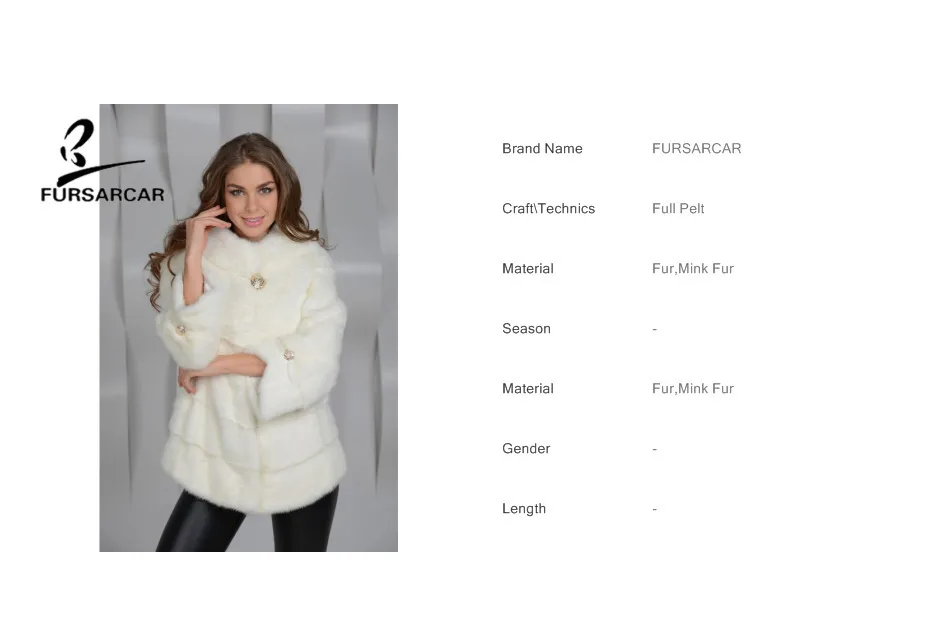Click the second Fur,Mink Fur value

coord(693,388)
